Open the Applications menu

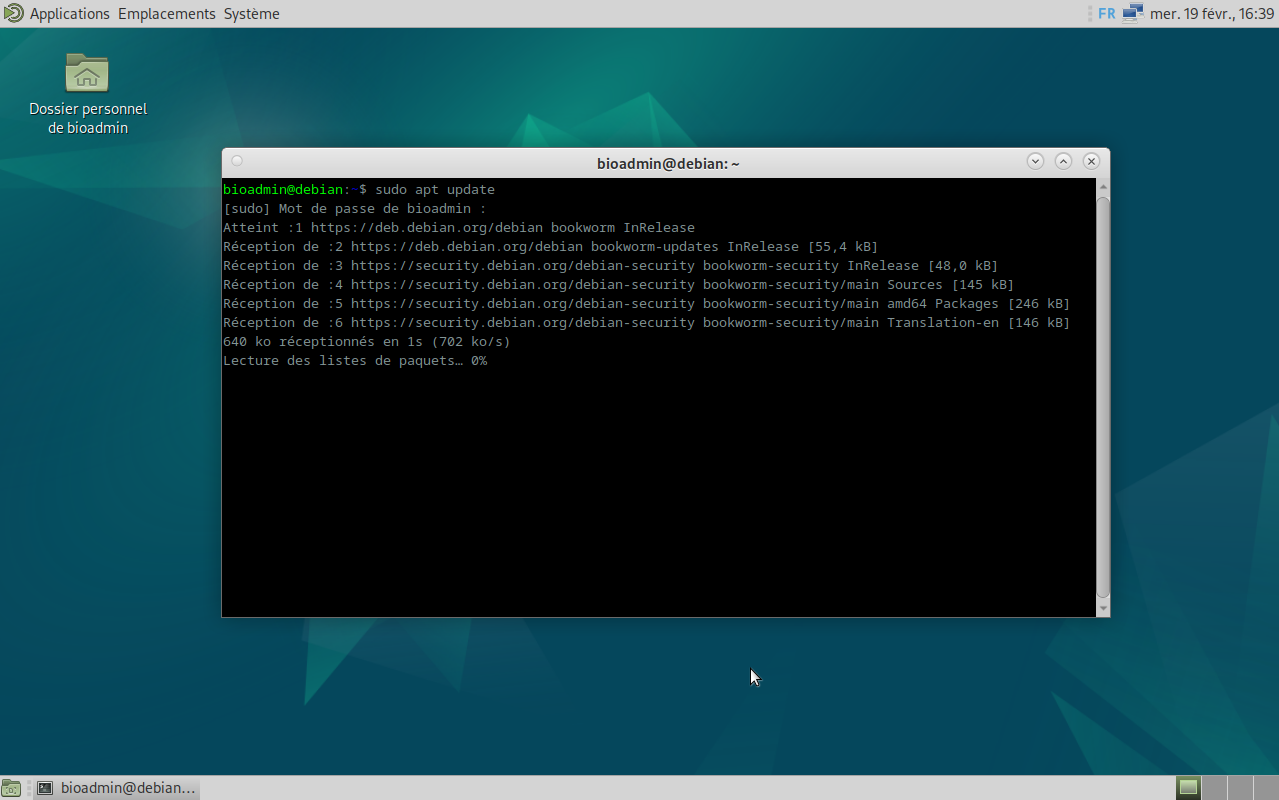pos(69,14)
